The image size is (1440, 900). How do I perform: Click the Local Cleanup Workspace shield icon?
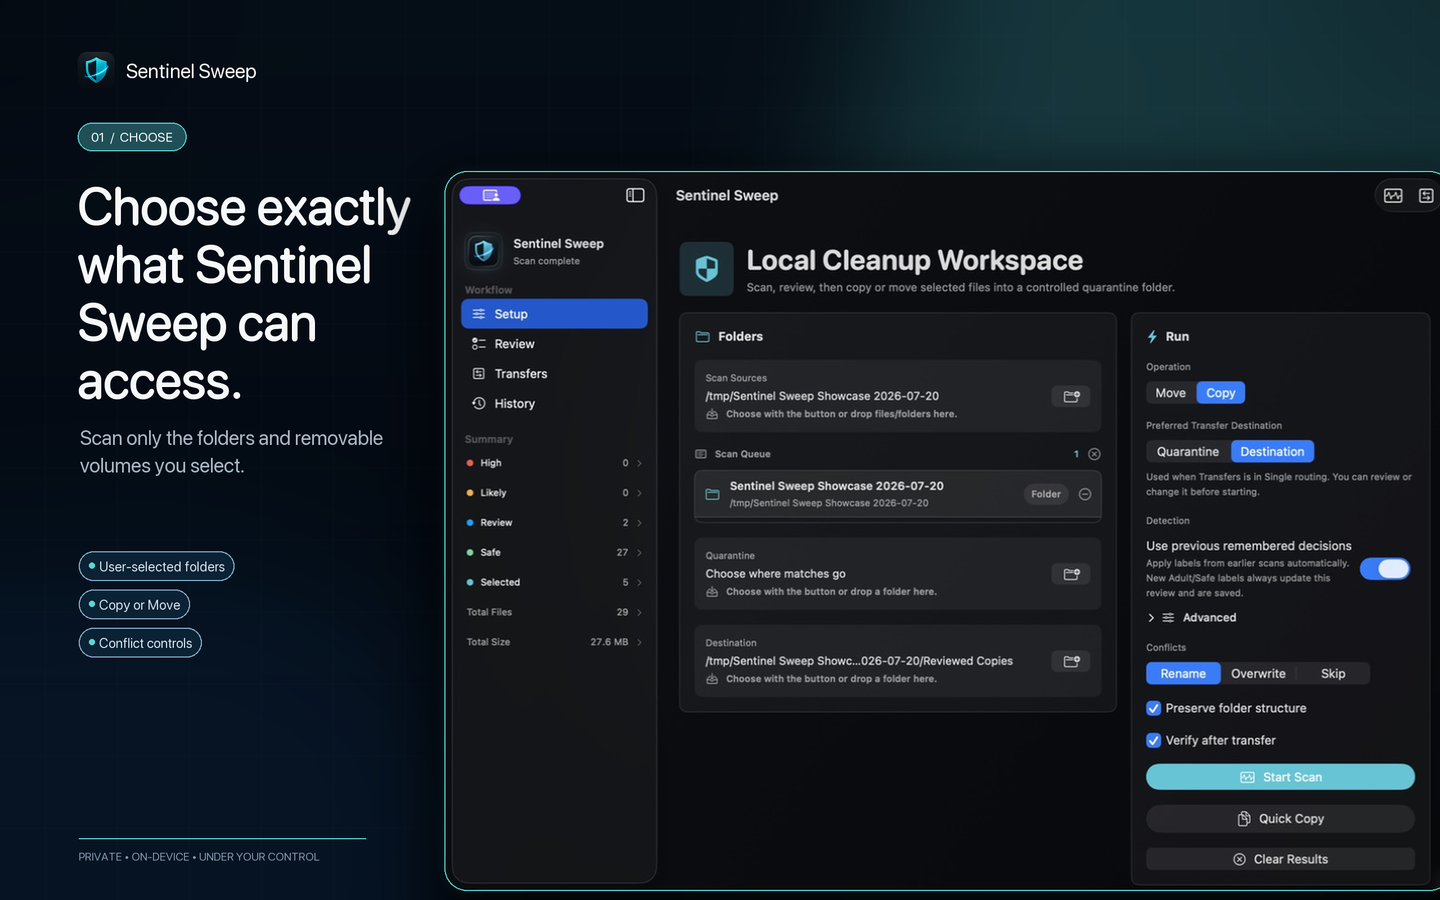707,269
